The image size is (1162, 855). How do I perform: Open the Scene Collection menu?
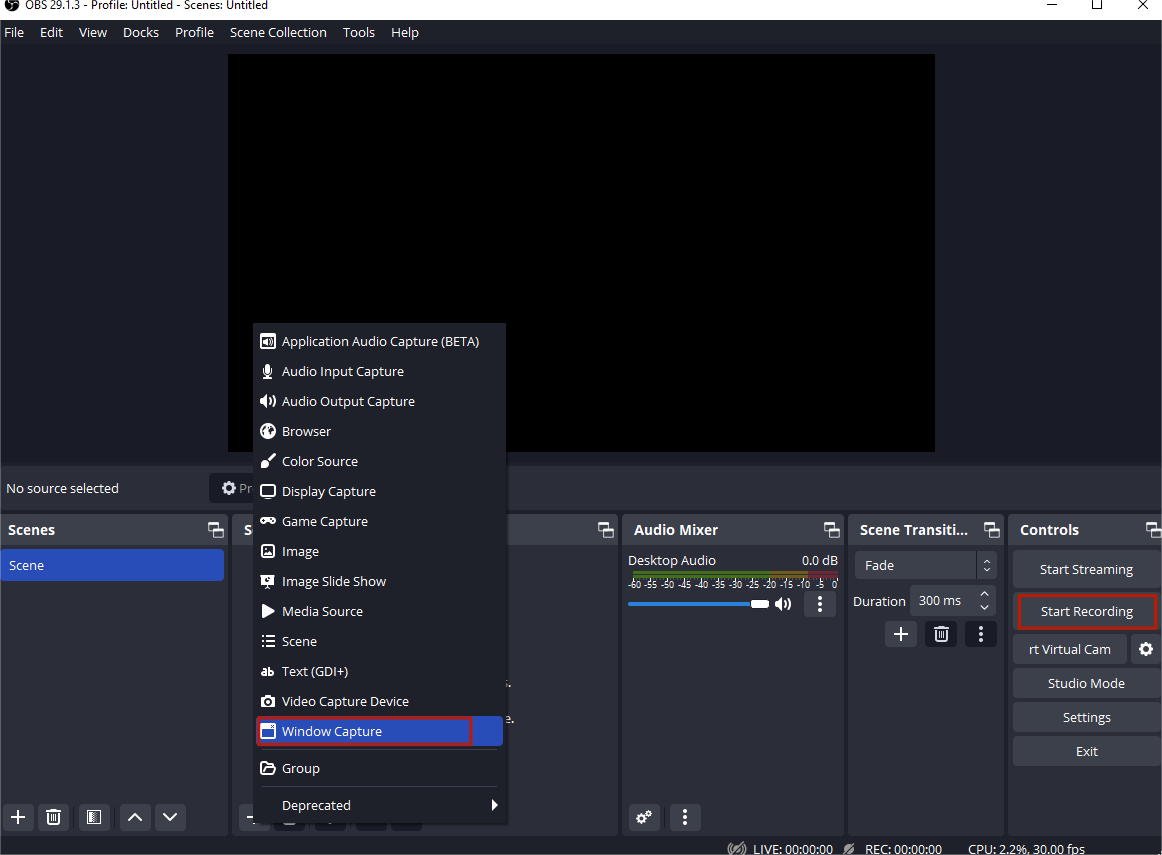pyautogui.click(x=278, y=32)
